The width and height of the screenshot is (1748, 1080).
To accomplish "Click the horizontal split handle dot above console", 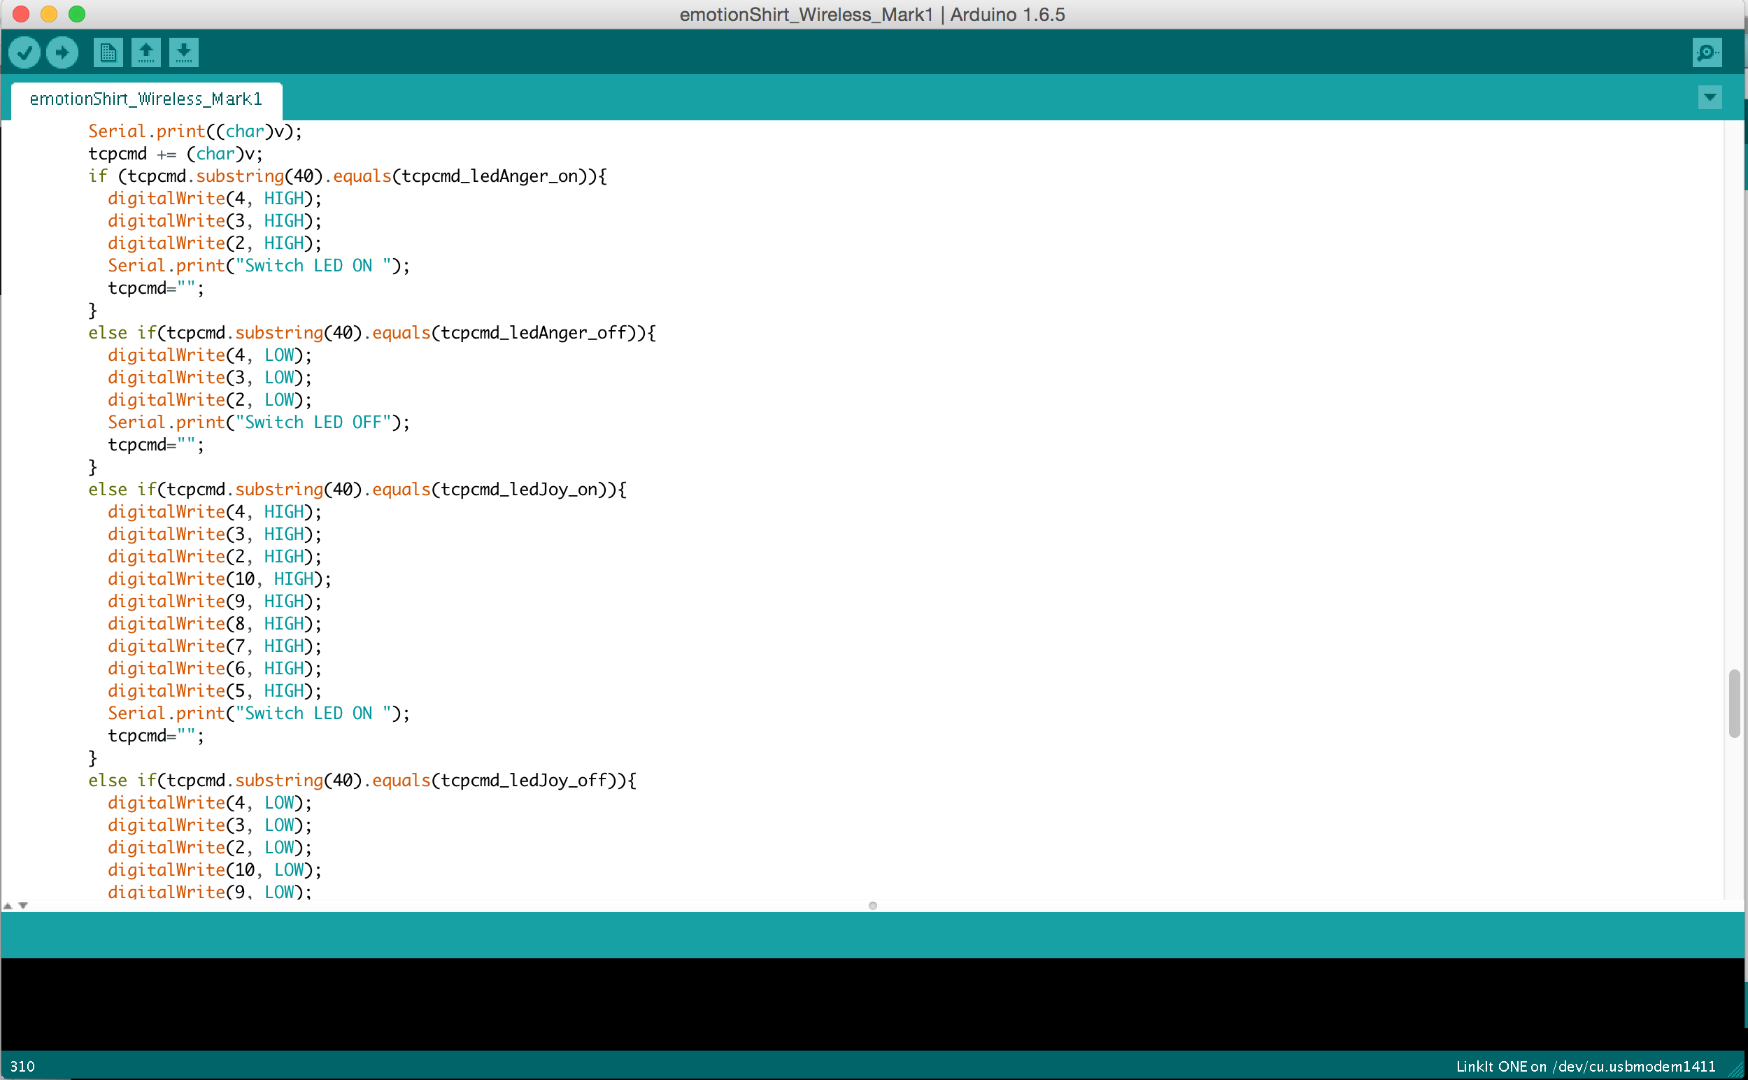I will [x=873, y=906].
